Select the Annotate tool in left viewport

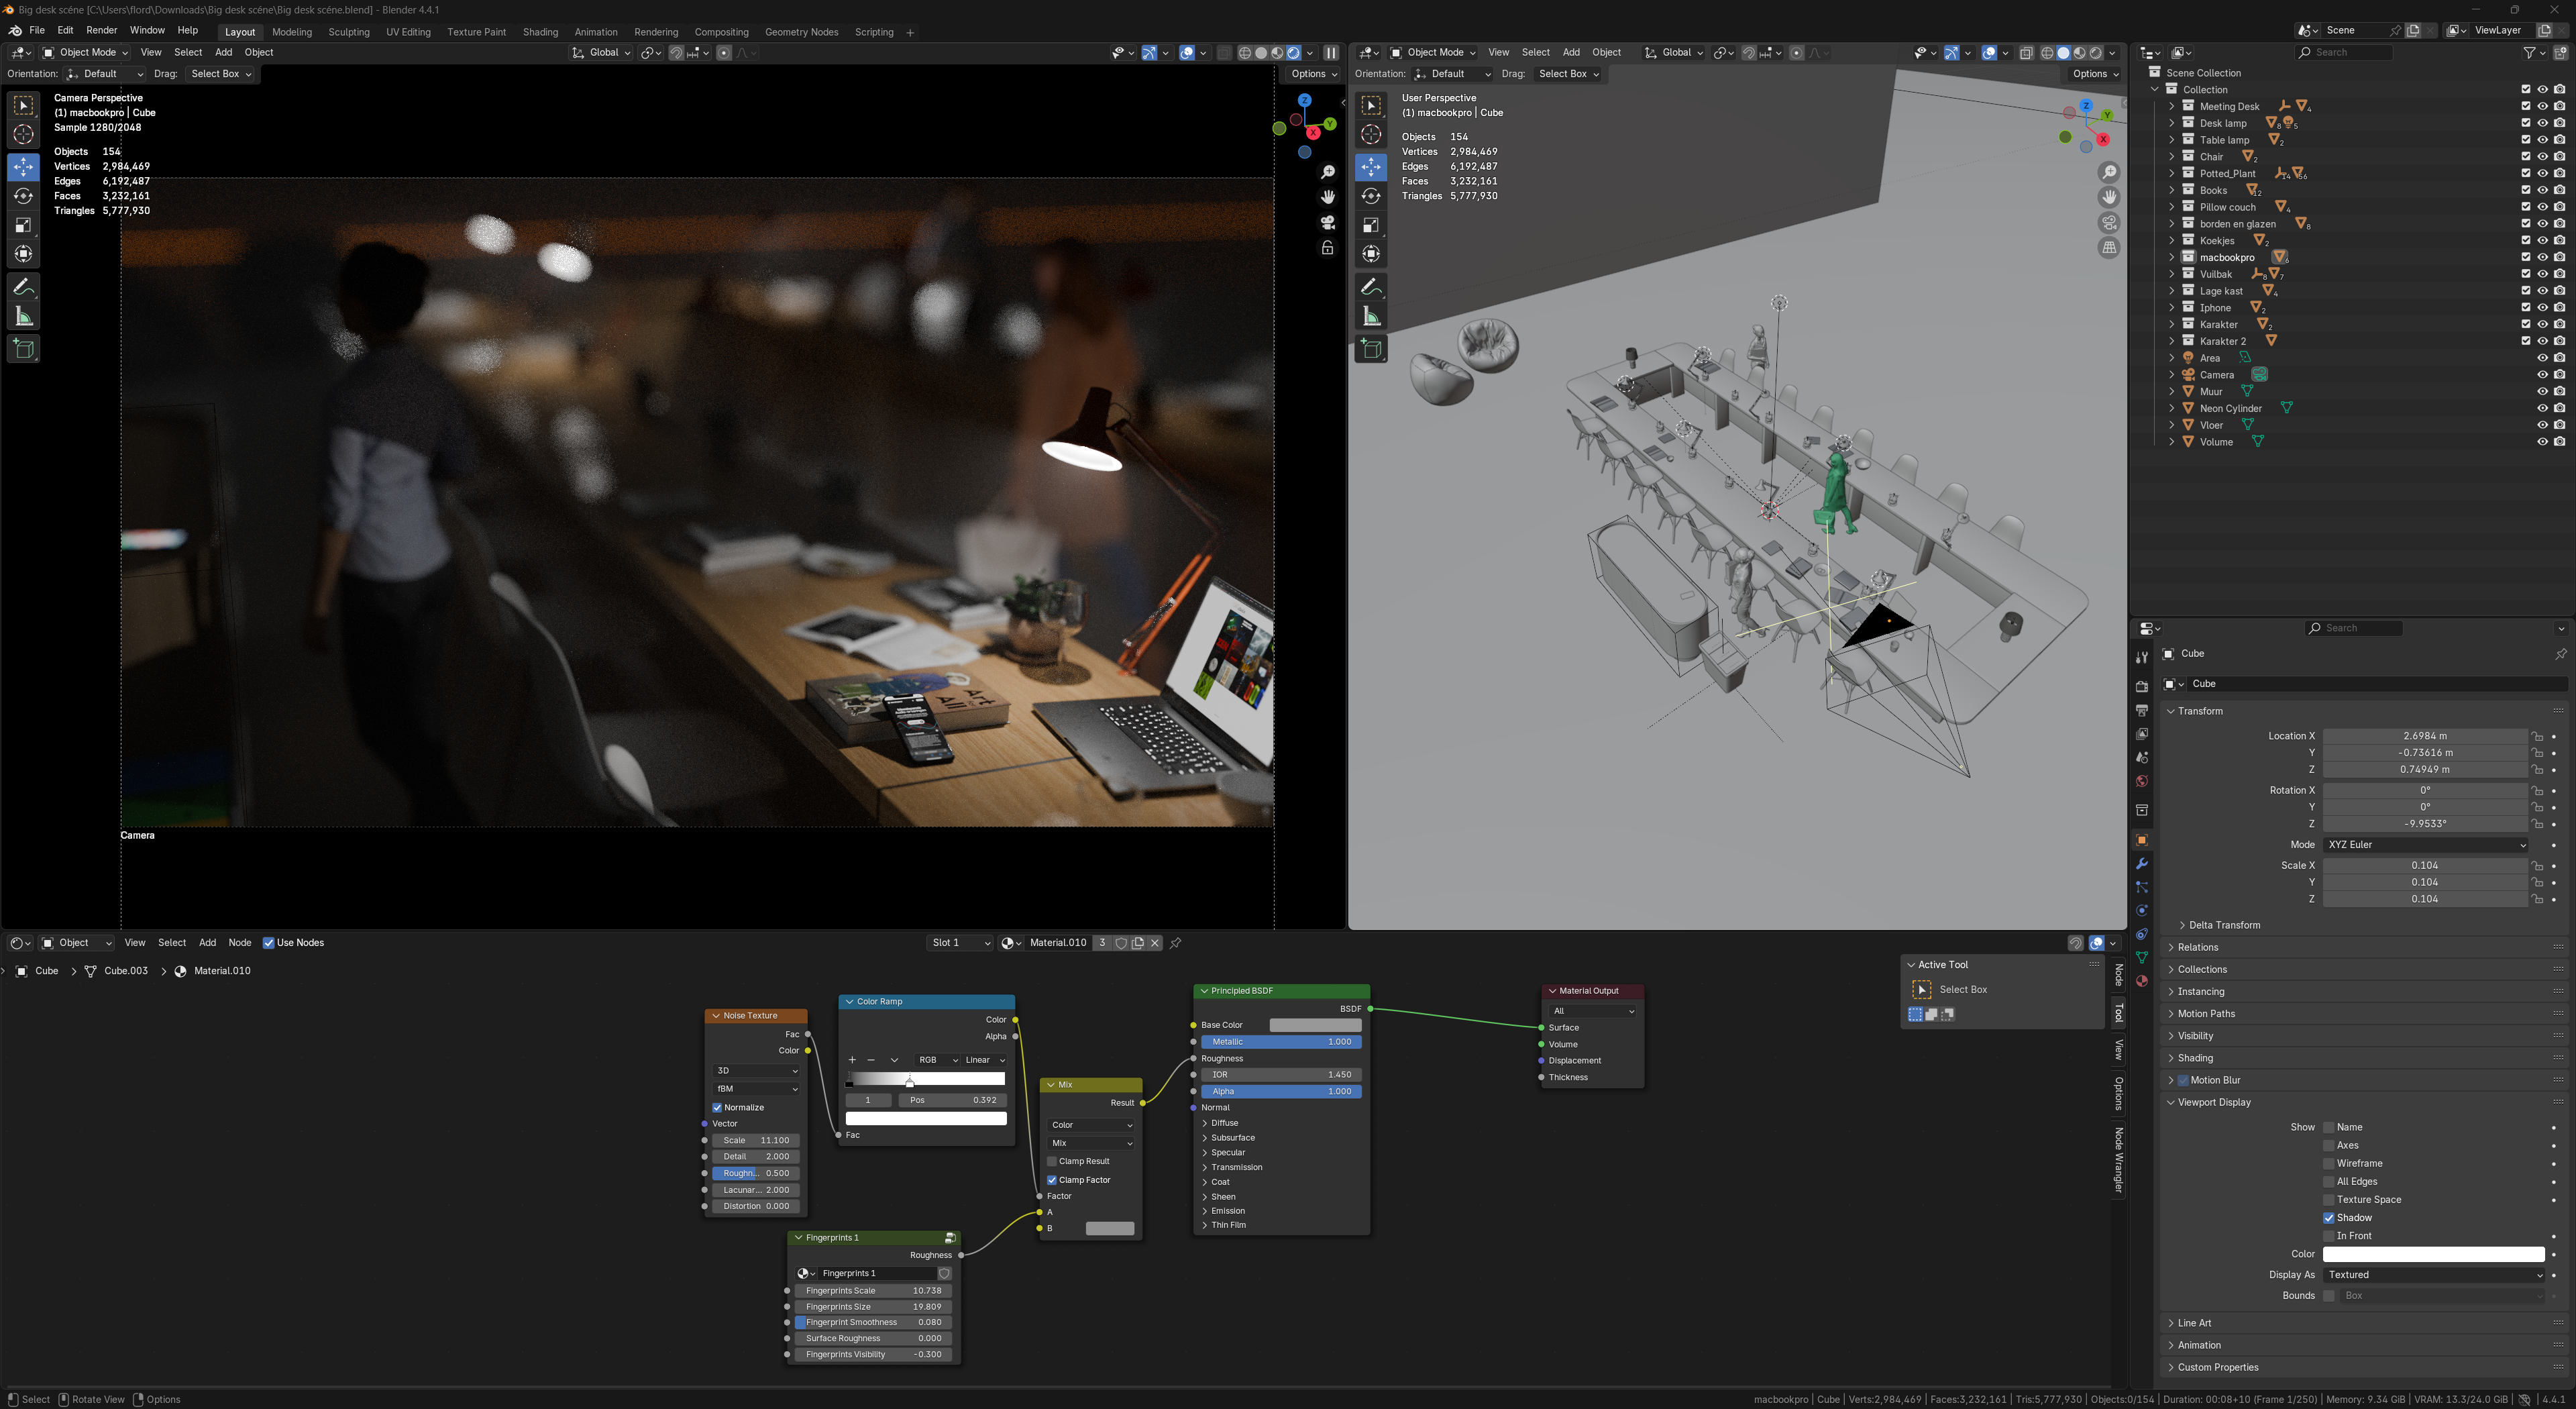pos(24,287)
